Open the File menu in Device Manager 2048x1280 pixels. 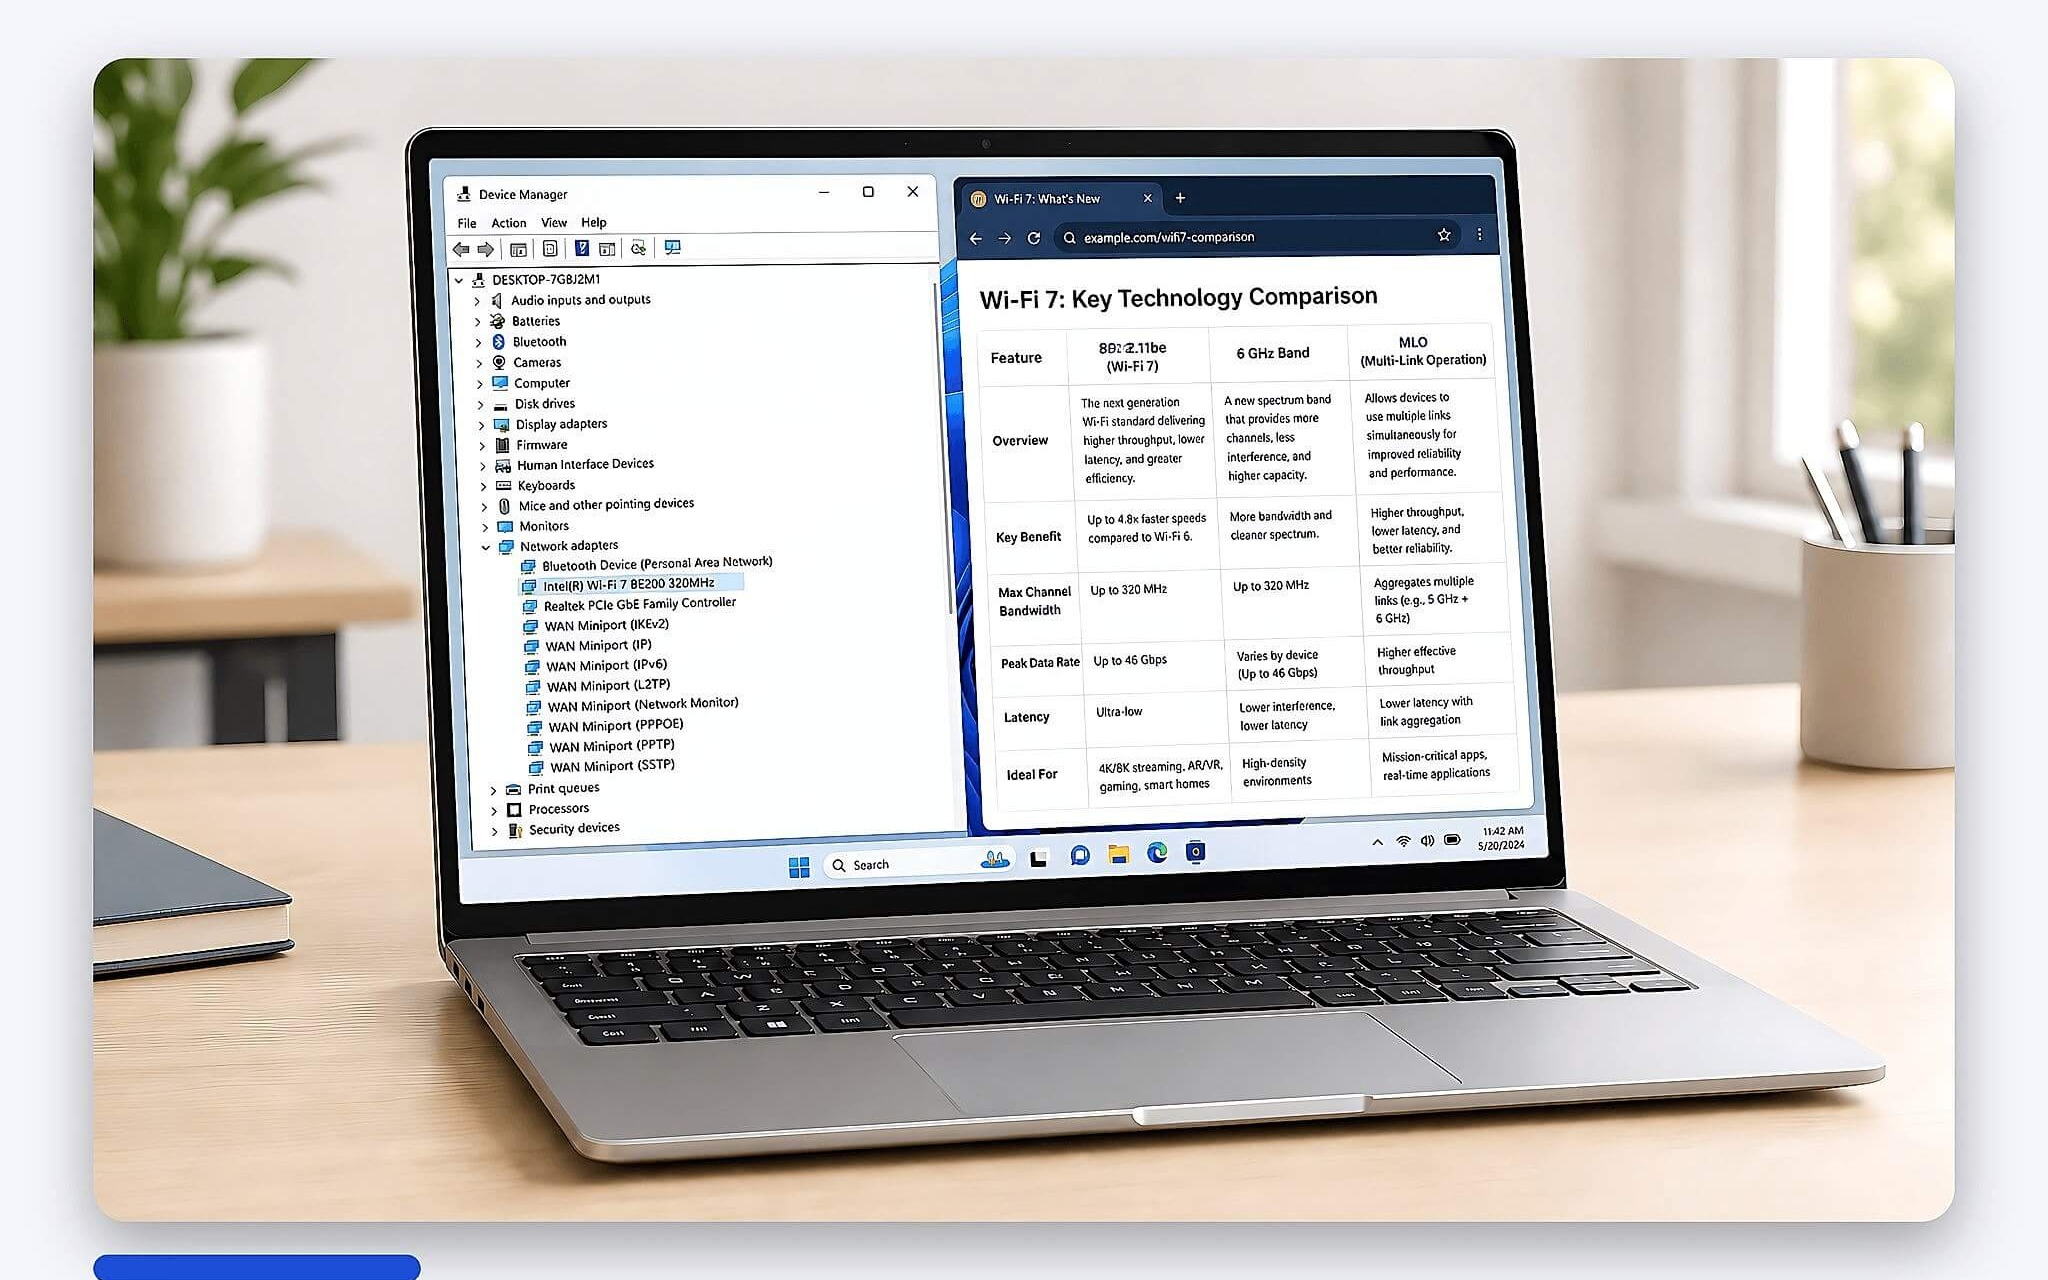[x=467, y=223]
